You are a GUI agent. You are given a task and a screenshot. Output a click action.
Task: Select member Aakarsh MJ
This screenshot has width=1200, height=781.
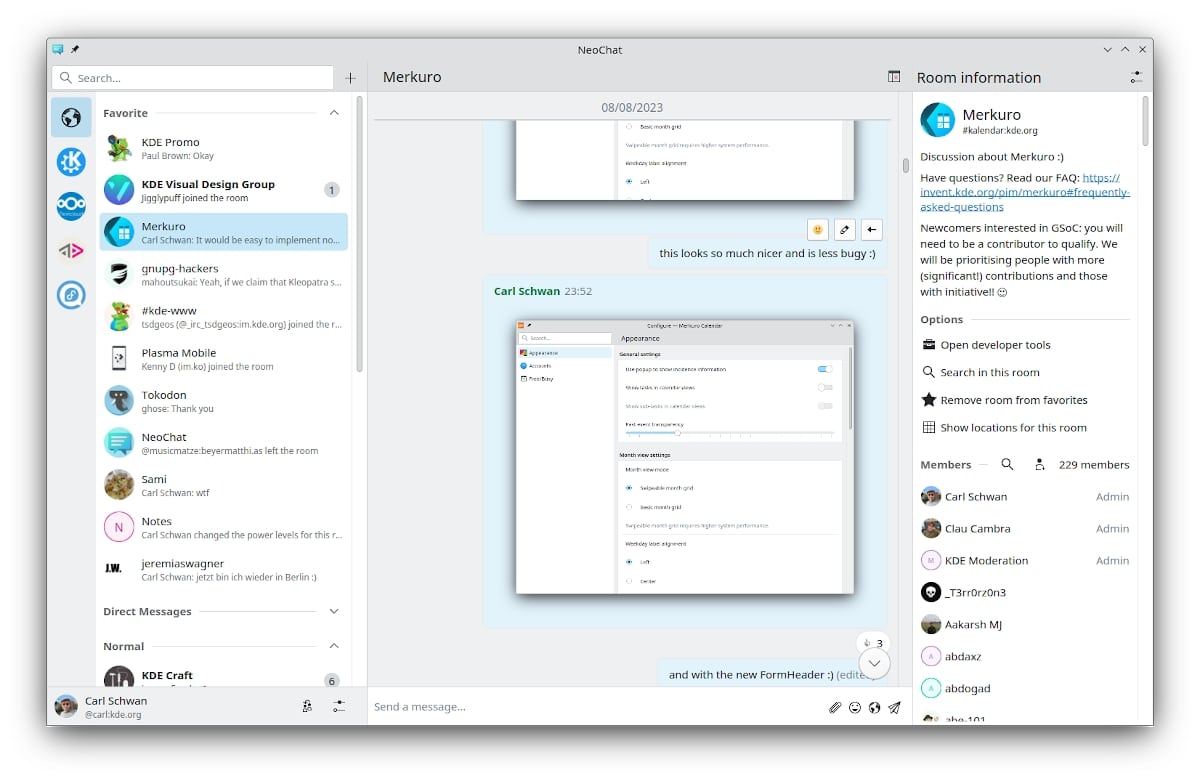1025,625
